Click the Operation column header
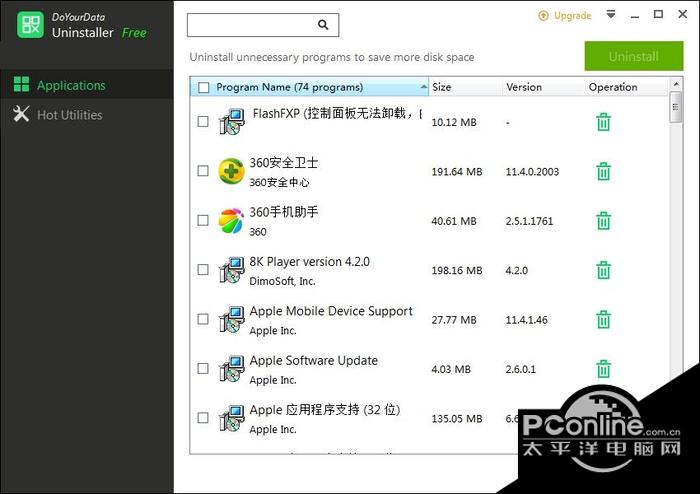 point(627,87)
